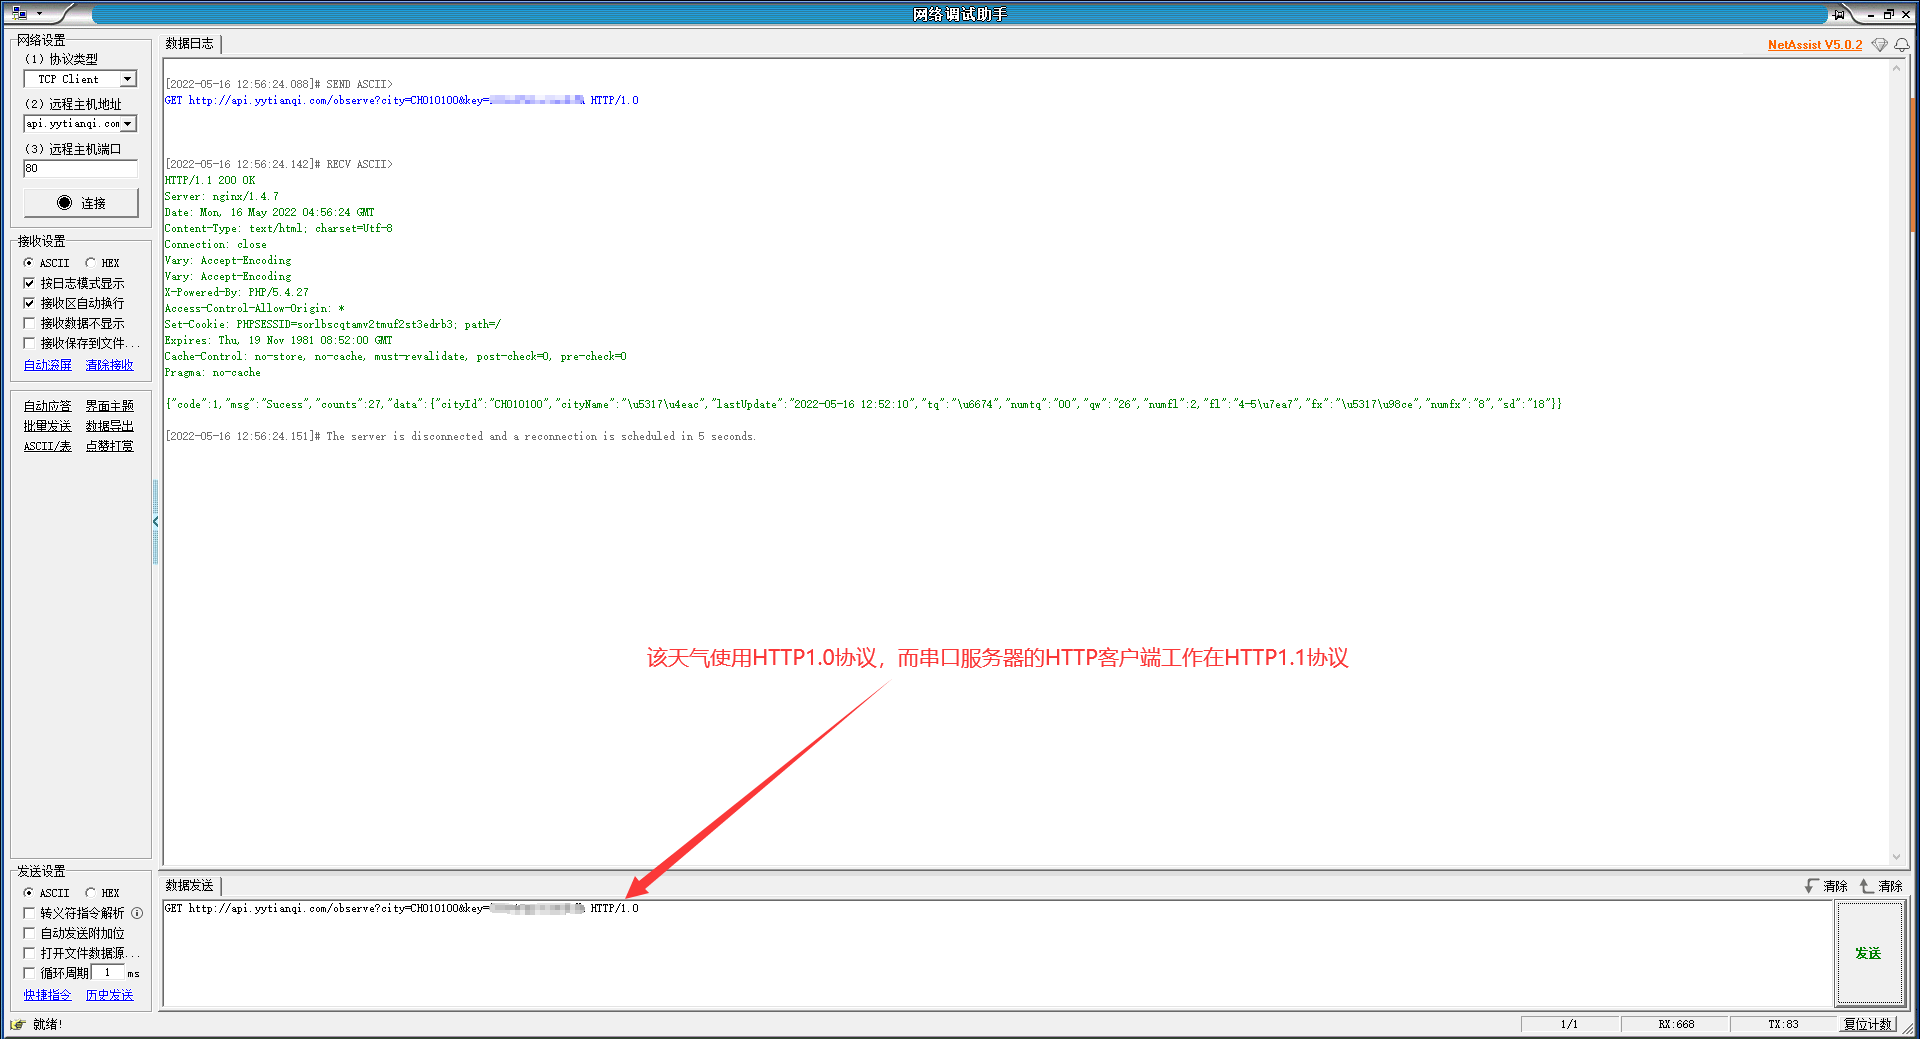1920x1039 pixels.
Task: Uncheck 按日志模式显示 checkbox
Action: point(30,283)
